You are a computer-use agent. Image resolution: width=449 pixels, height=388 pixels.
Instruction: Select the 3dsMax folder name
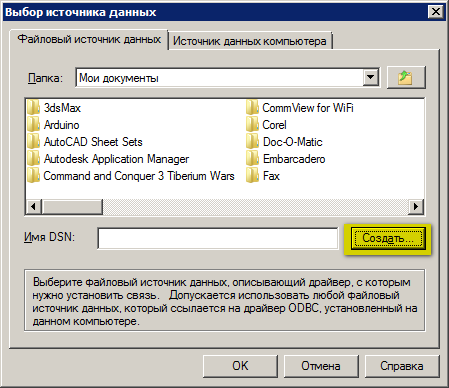tap(62, 108)
